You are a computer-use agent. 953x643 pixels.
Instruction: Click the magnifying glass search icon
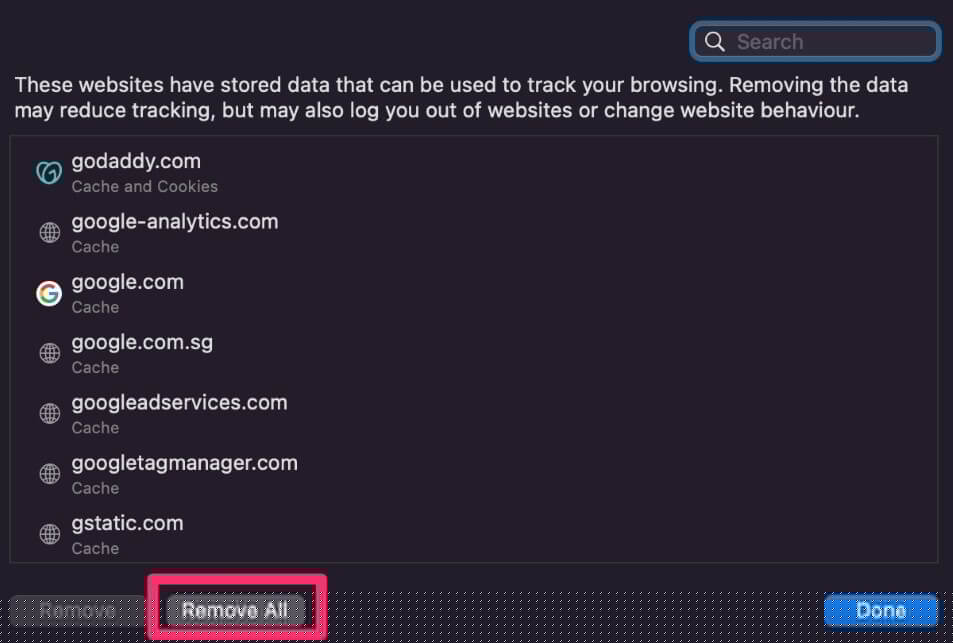pyautogui.click(x=714, y=42)
